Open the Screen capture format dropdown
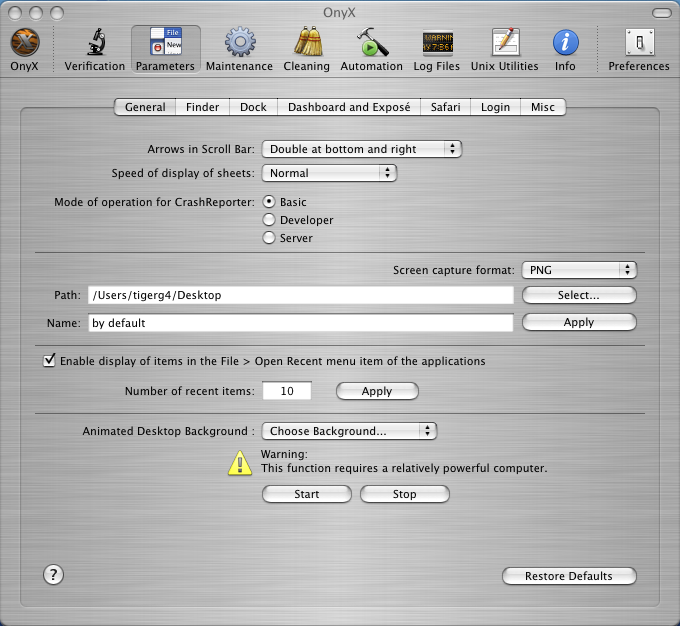Screen dimensions: 680x626 tap(579, 270)
